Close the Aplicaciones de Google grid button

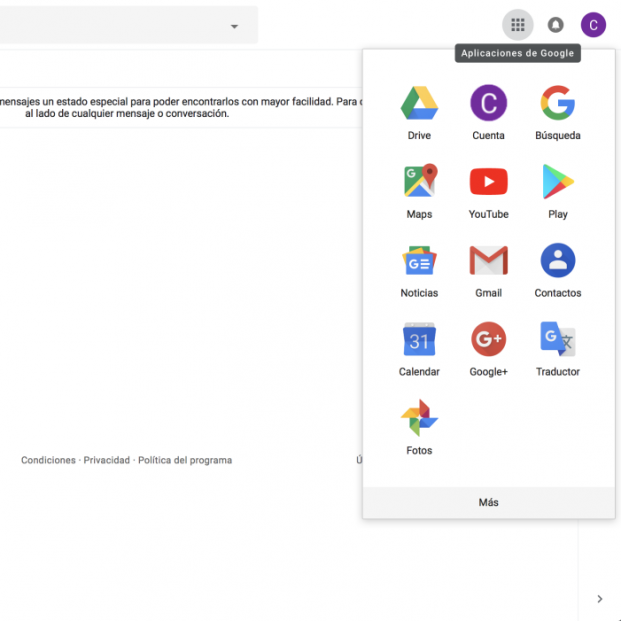(x=517, y=25)
